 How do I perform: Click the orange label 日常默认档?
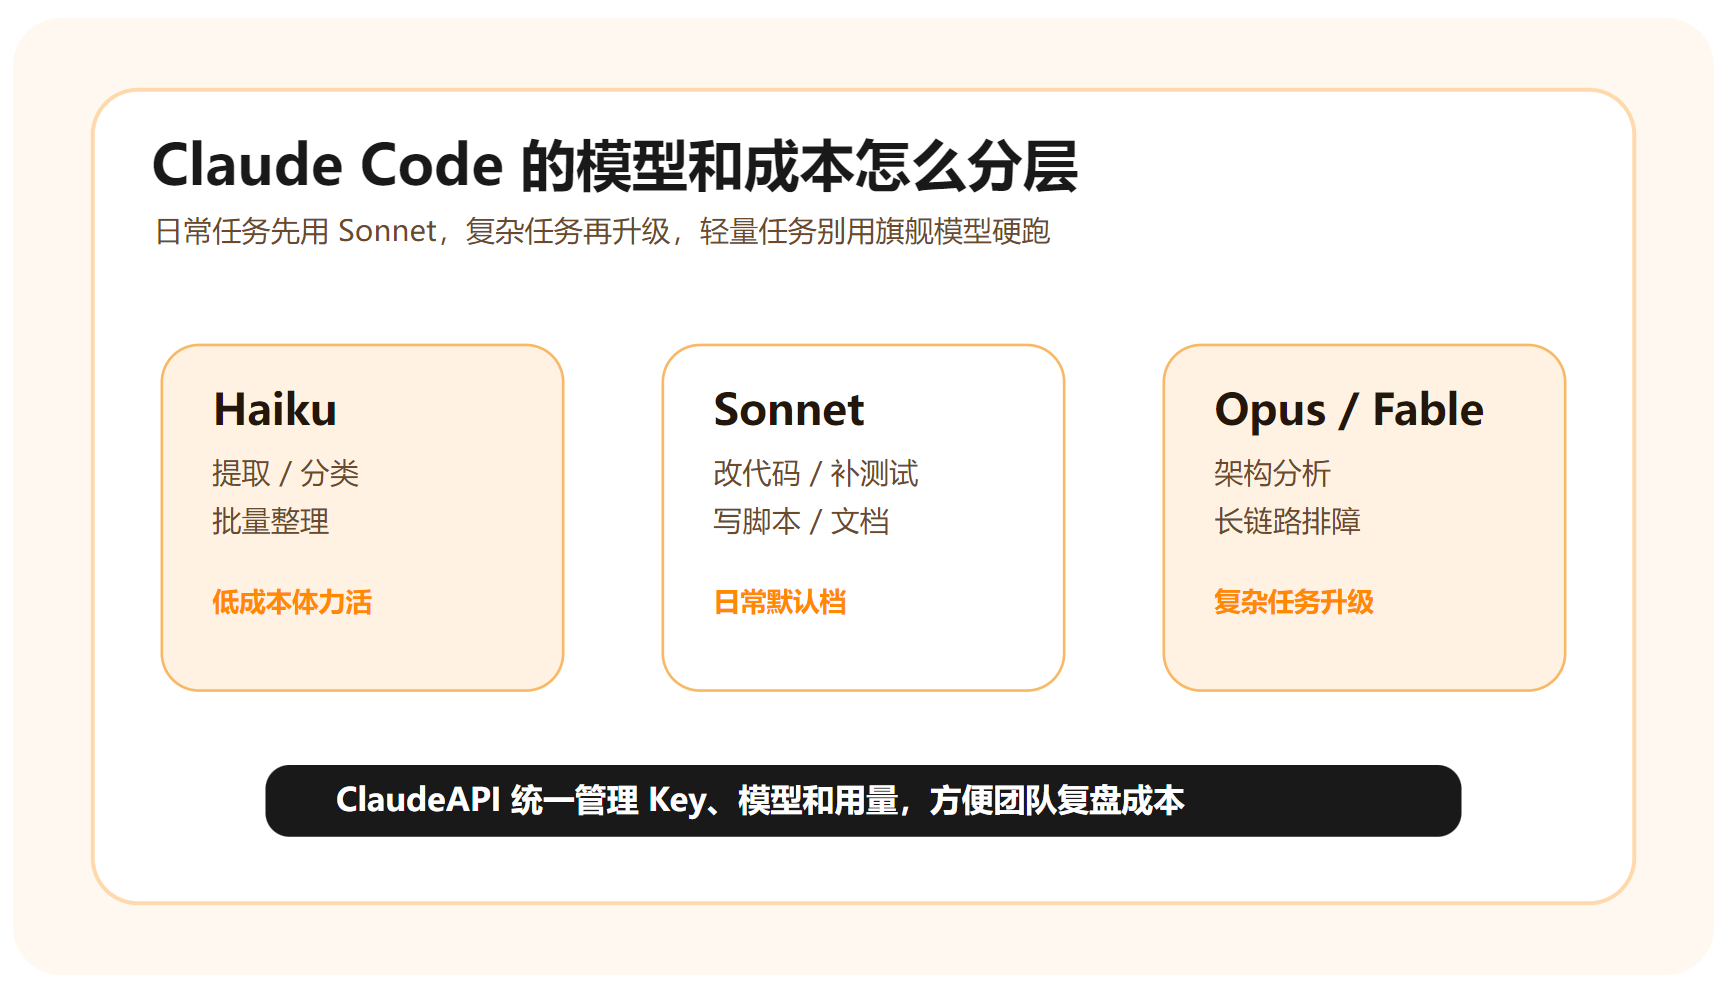point(780,602)
